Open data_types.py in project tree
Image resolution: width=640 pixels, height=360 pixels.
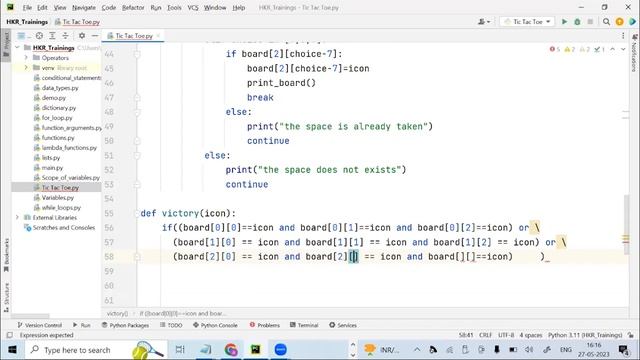[60, 88]
